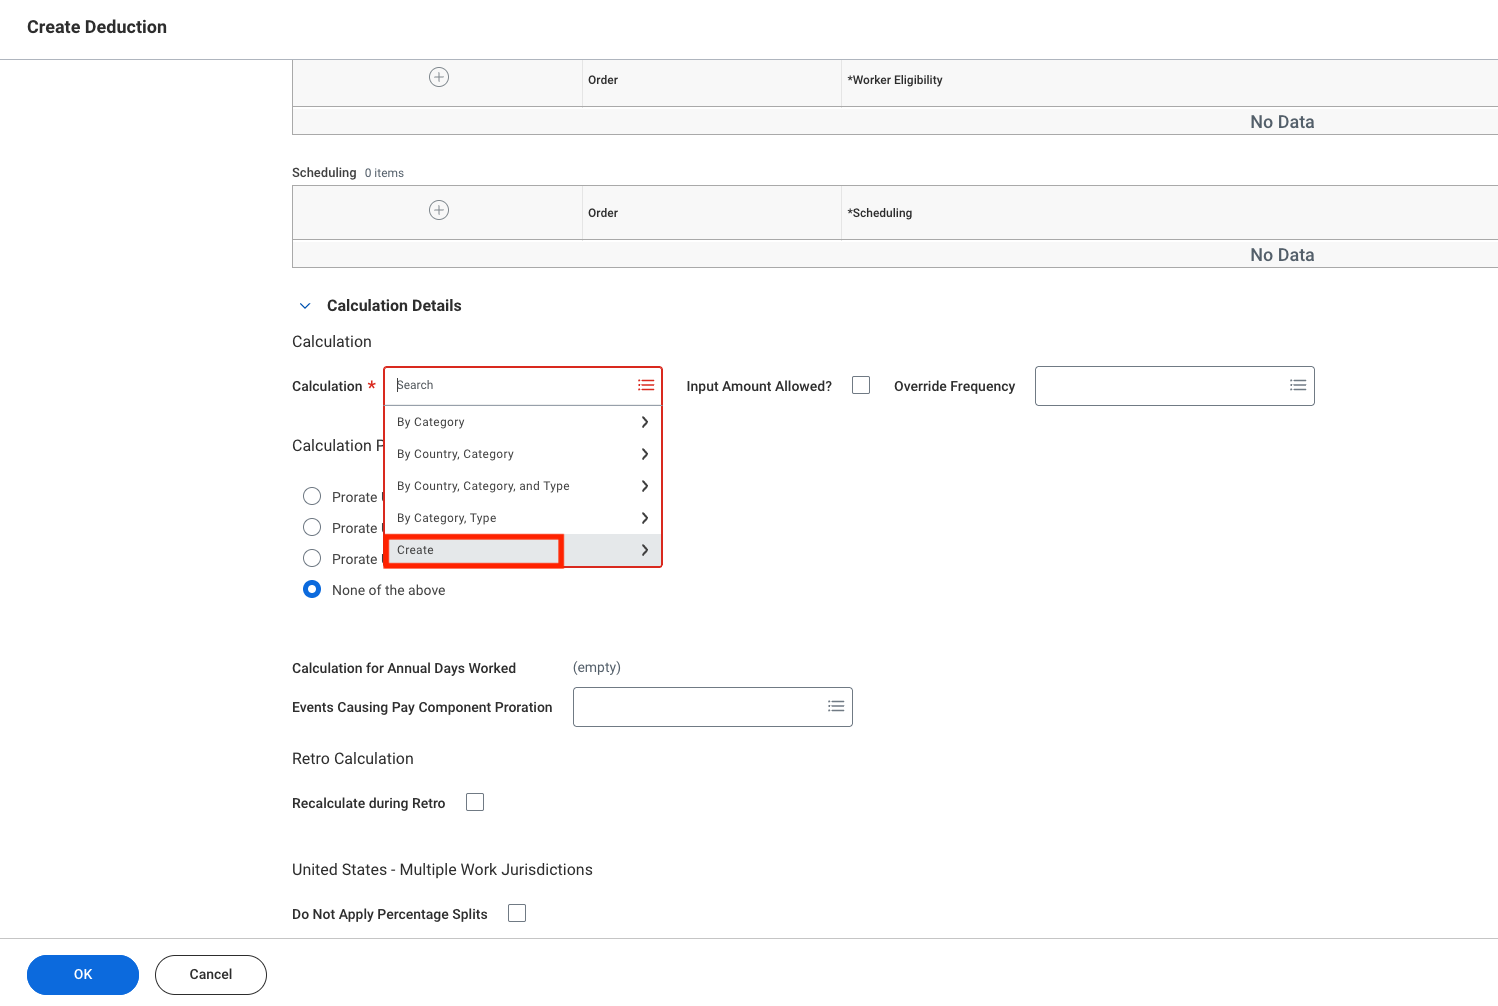Click United States - Multiple Work Jurisdictions heading
The image size is (1498, 1006).
442,870
